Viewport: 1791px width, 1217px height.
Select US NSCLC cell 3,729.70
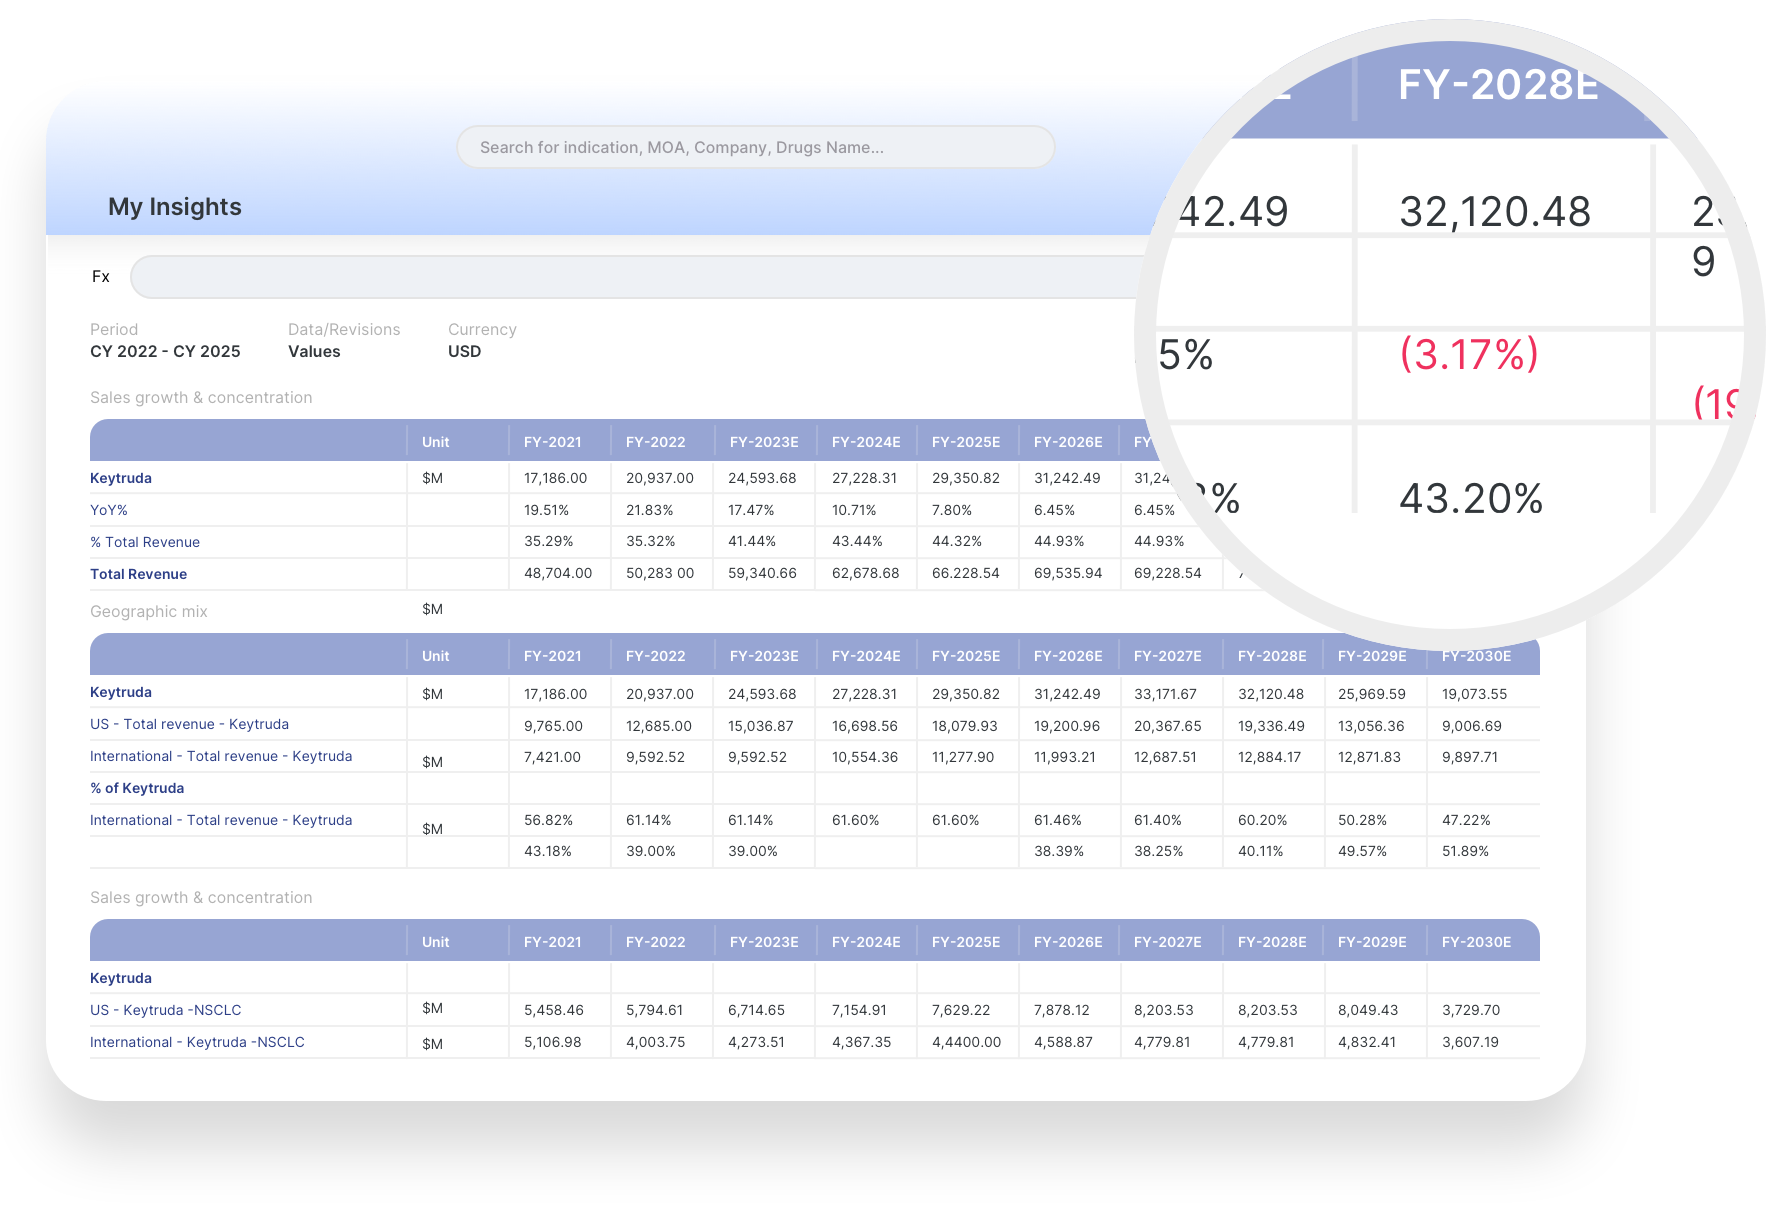pyautogui.click(x=1471, y=1010)
